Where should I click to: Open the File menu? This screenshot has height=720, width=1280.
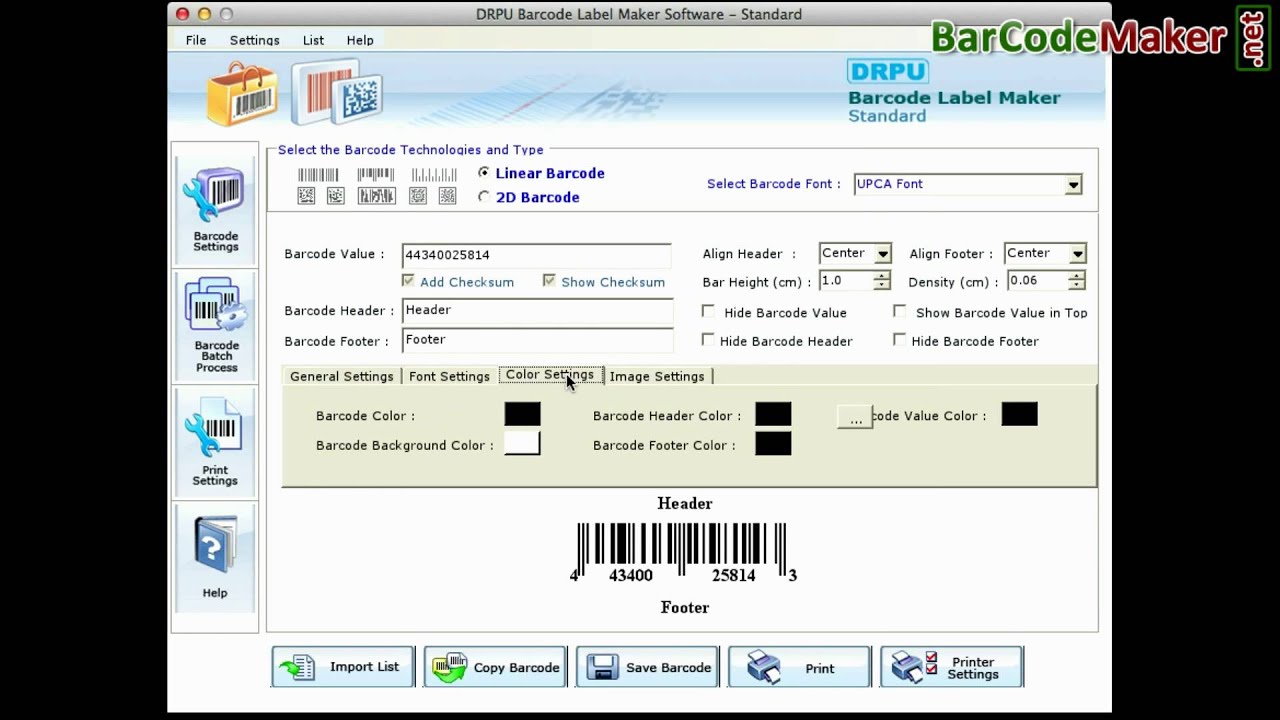(x=196, y=40)
